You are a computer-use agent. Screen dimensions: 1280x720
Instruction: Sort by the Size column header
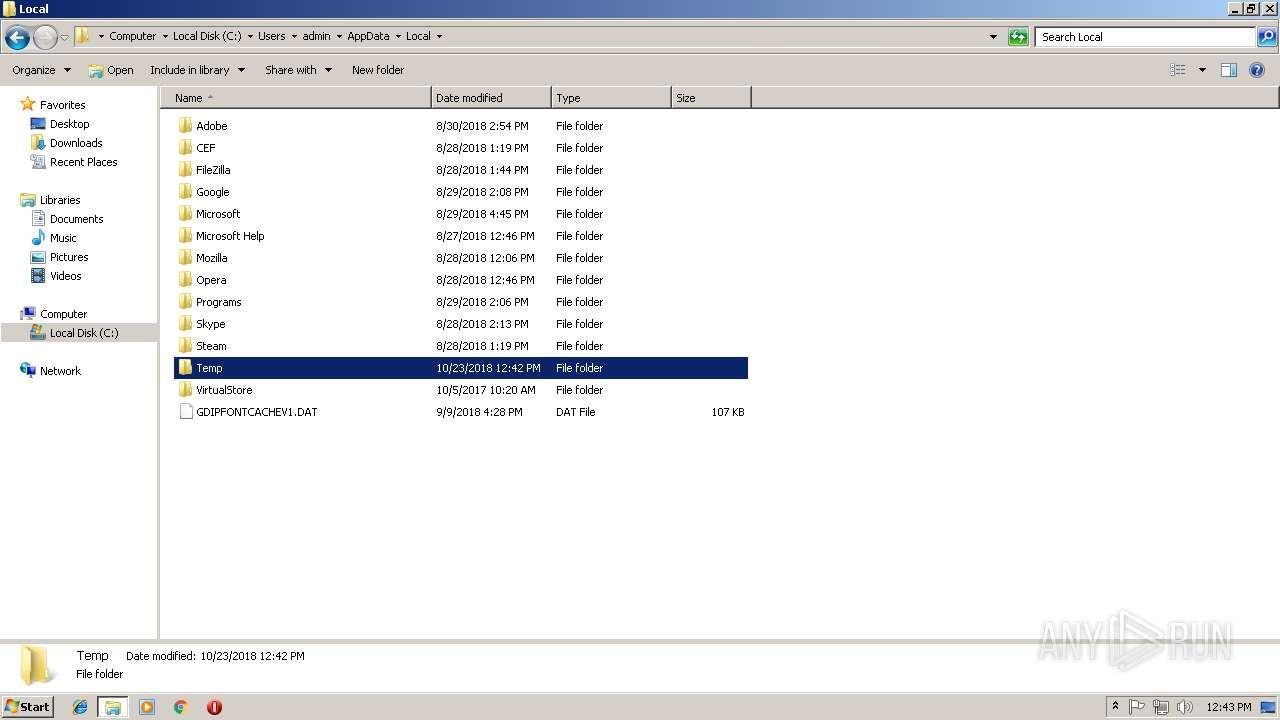click(x=711, y=98)
